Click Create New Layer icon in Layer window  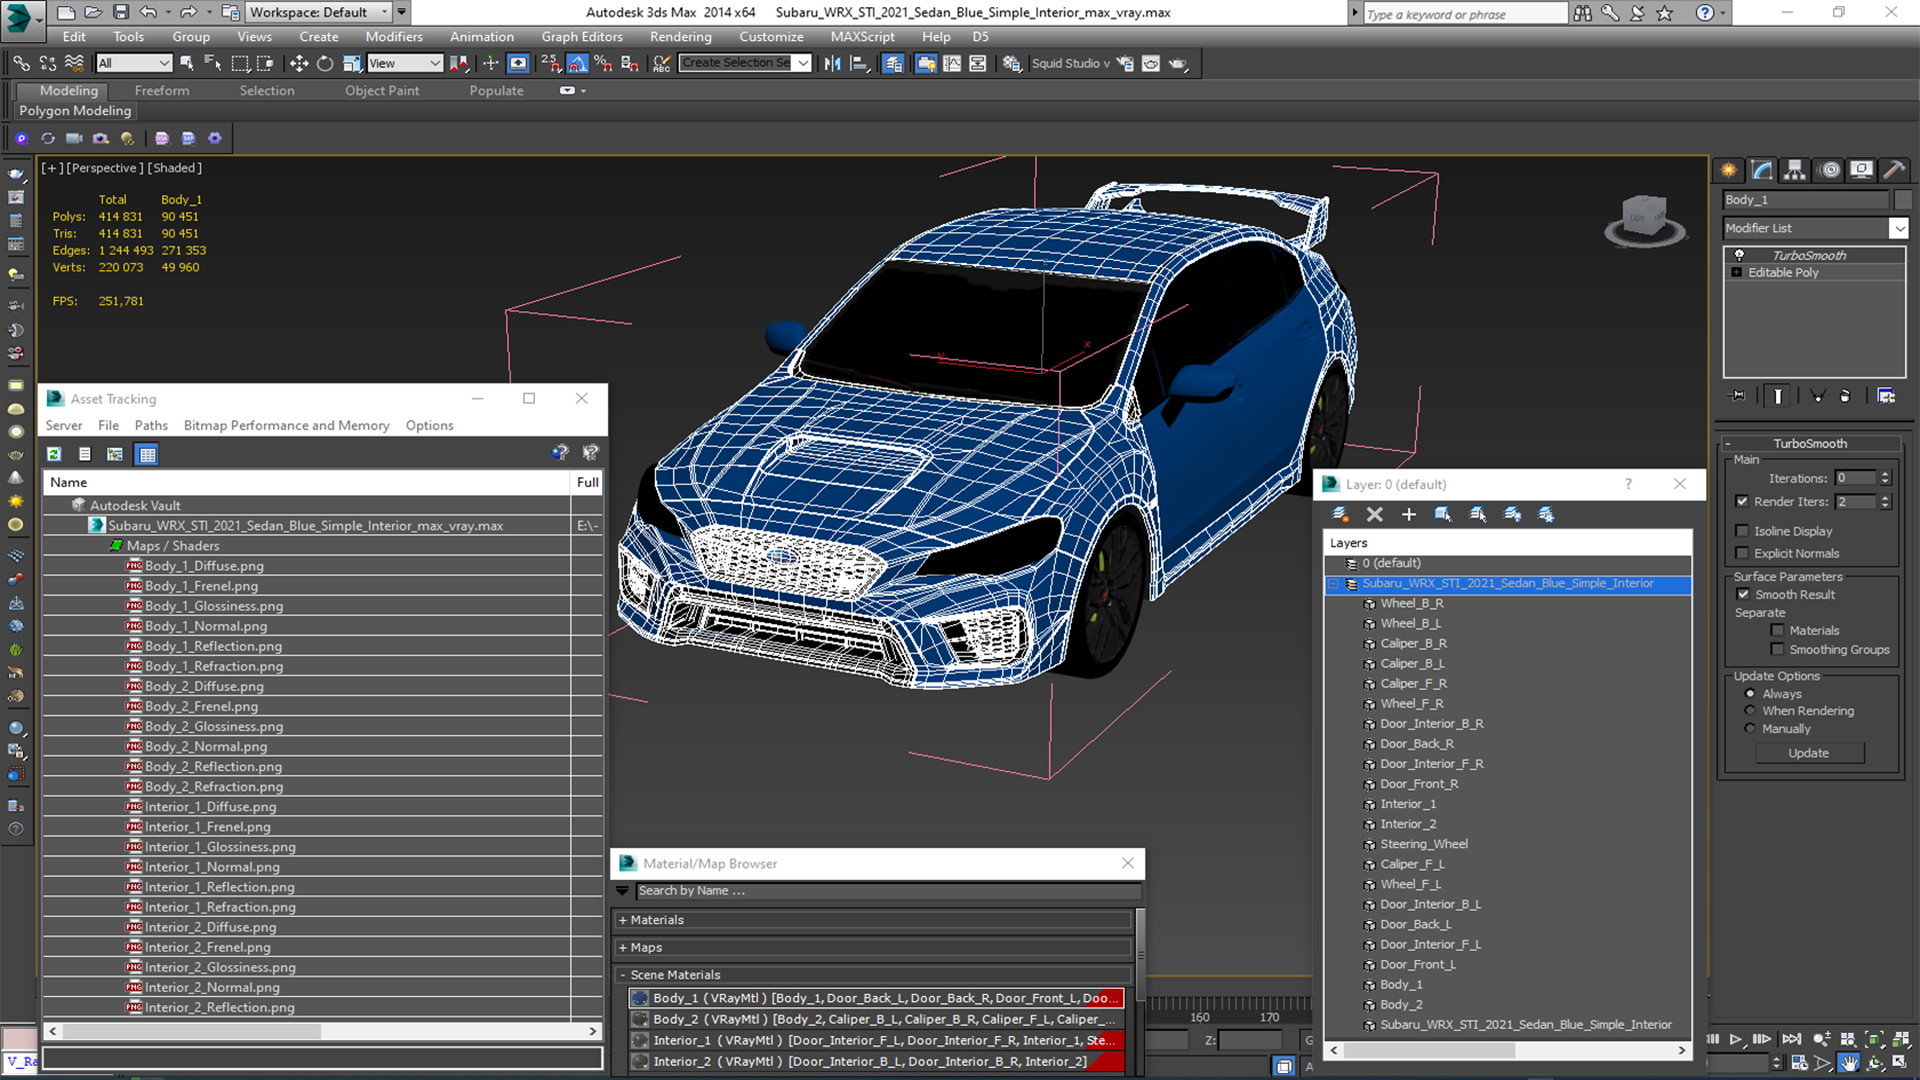[x=1340, y=514]
